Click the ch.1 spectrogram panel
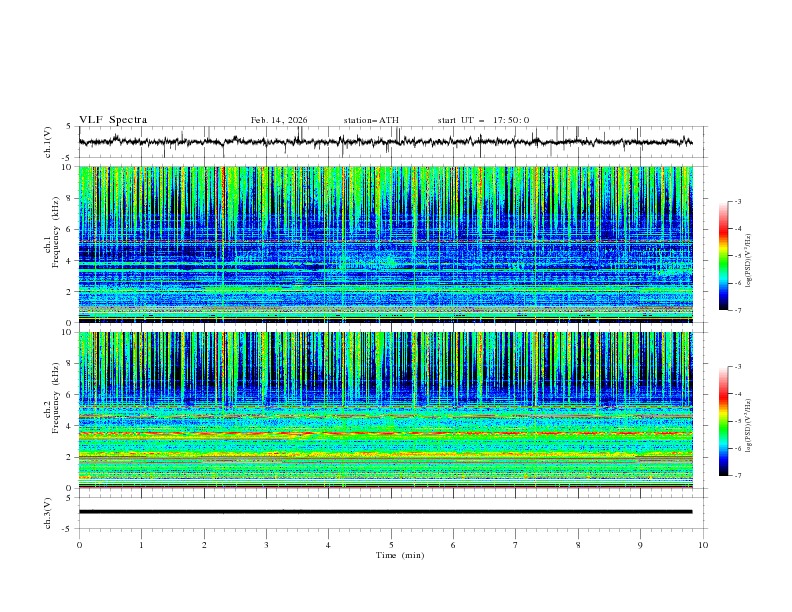The height and width of the screenshot is (612, 792). coord(385,244)
